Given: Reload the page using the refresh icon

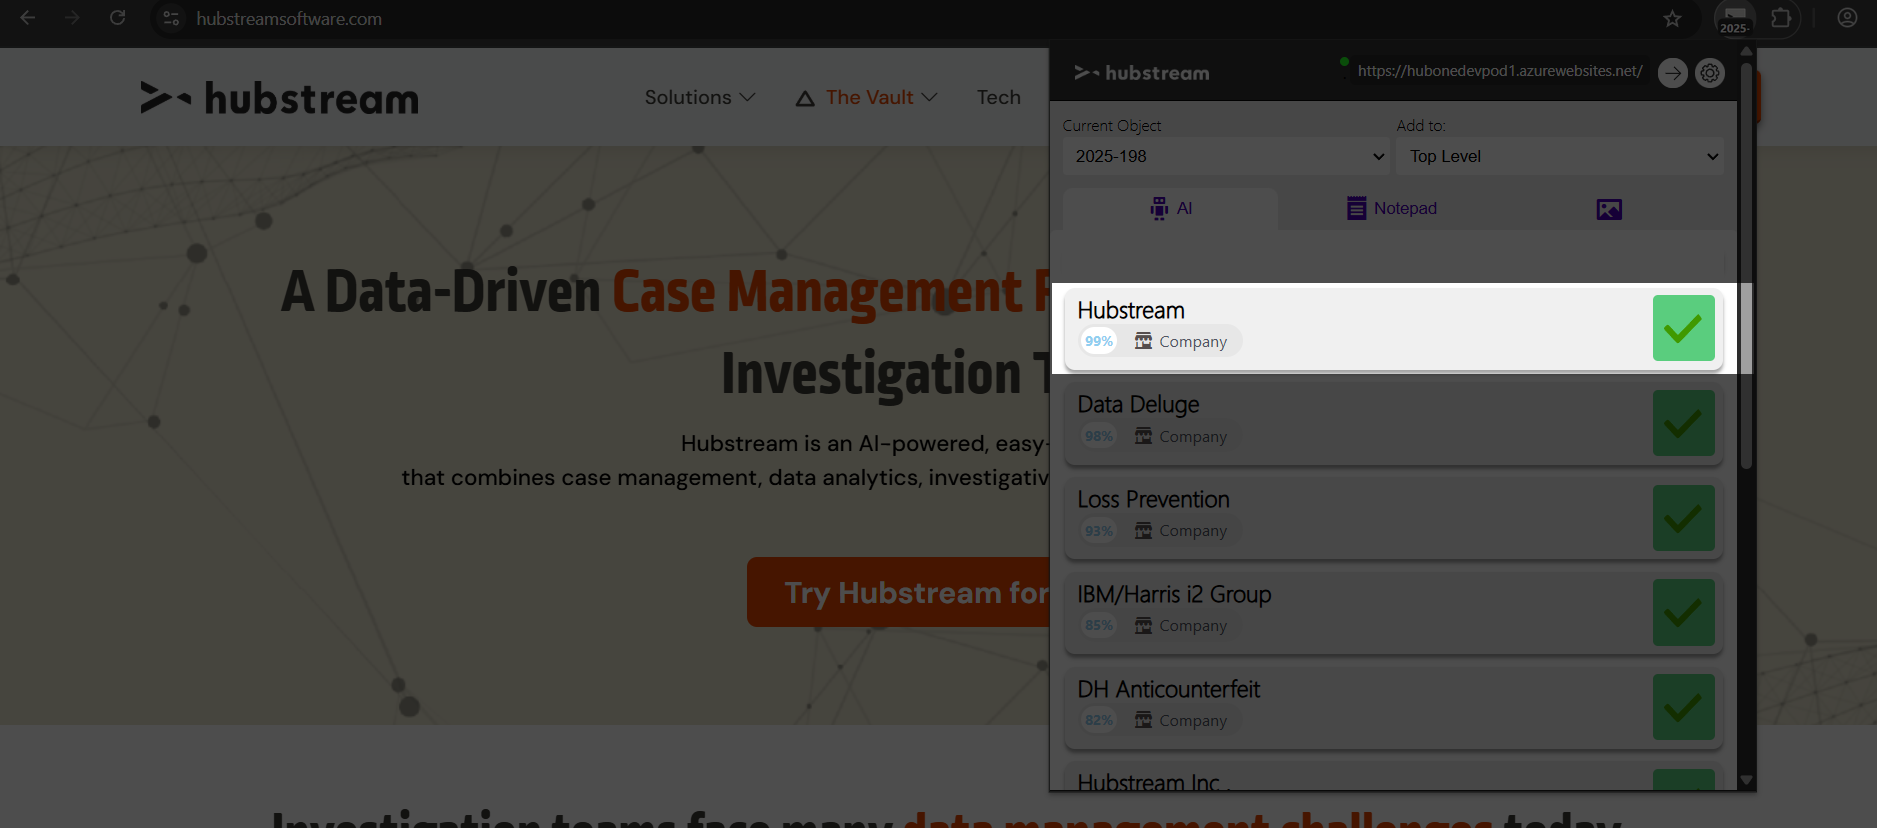Looking at the screenshot, I should pyautogui.click(x=117, y=18).
